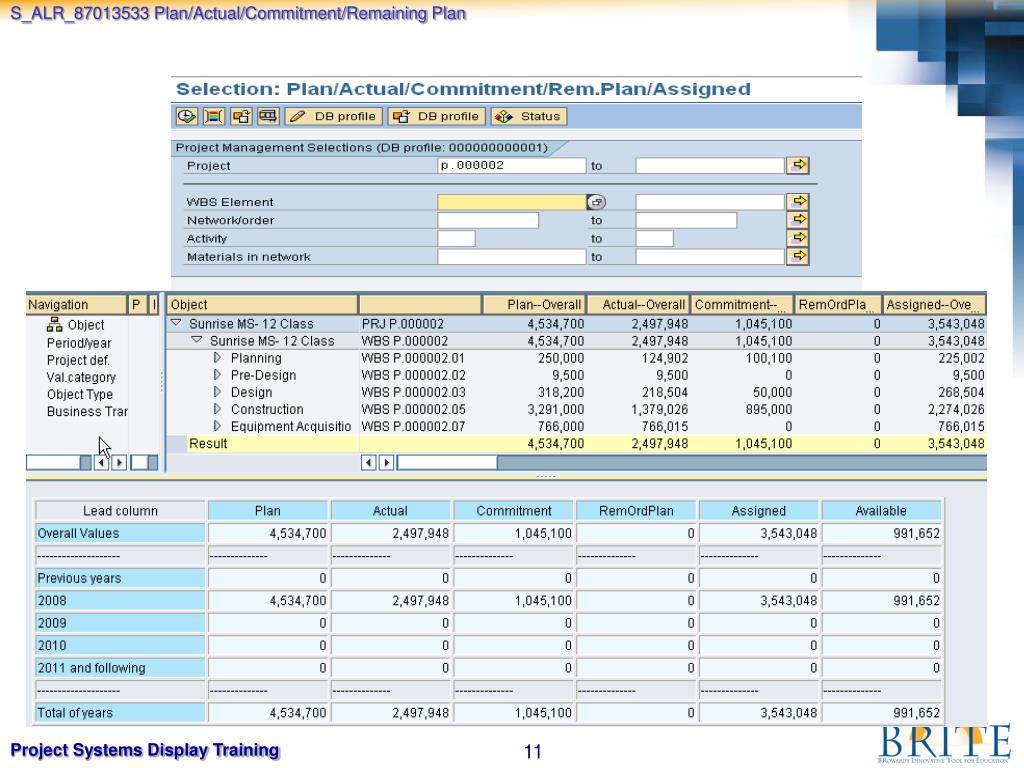Image resolution: width=1024 pixels, height=768 pixels.
Task: Expand the Equipment Acquisitio WBS node
Action: click(x=217, y=426)
